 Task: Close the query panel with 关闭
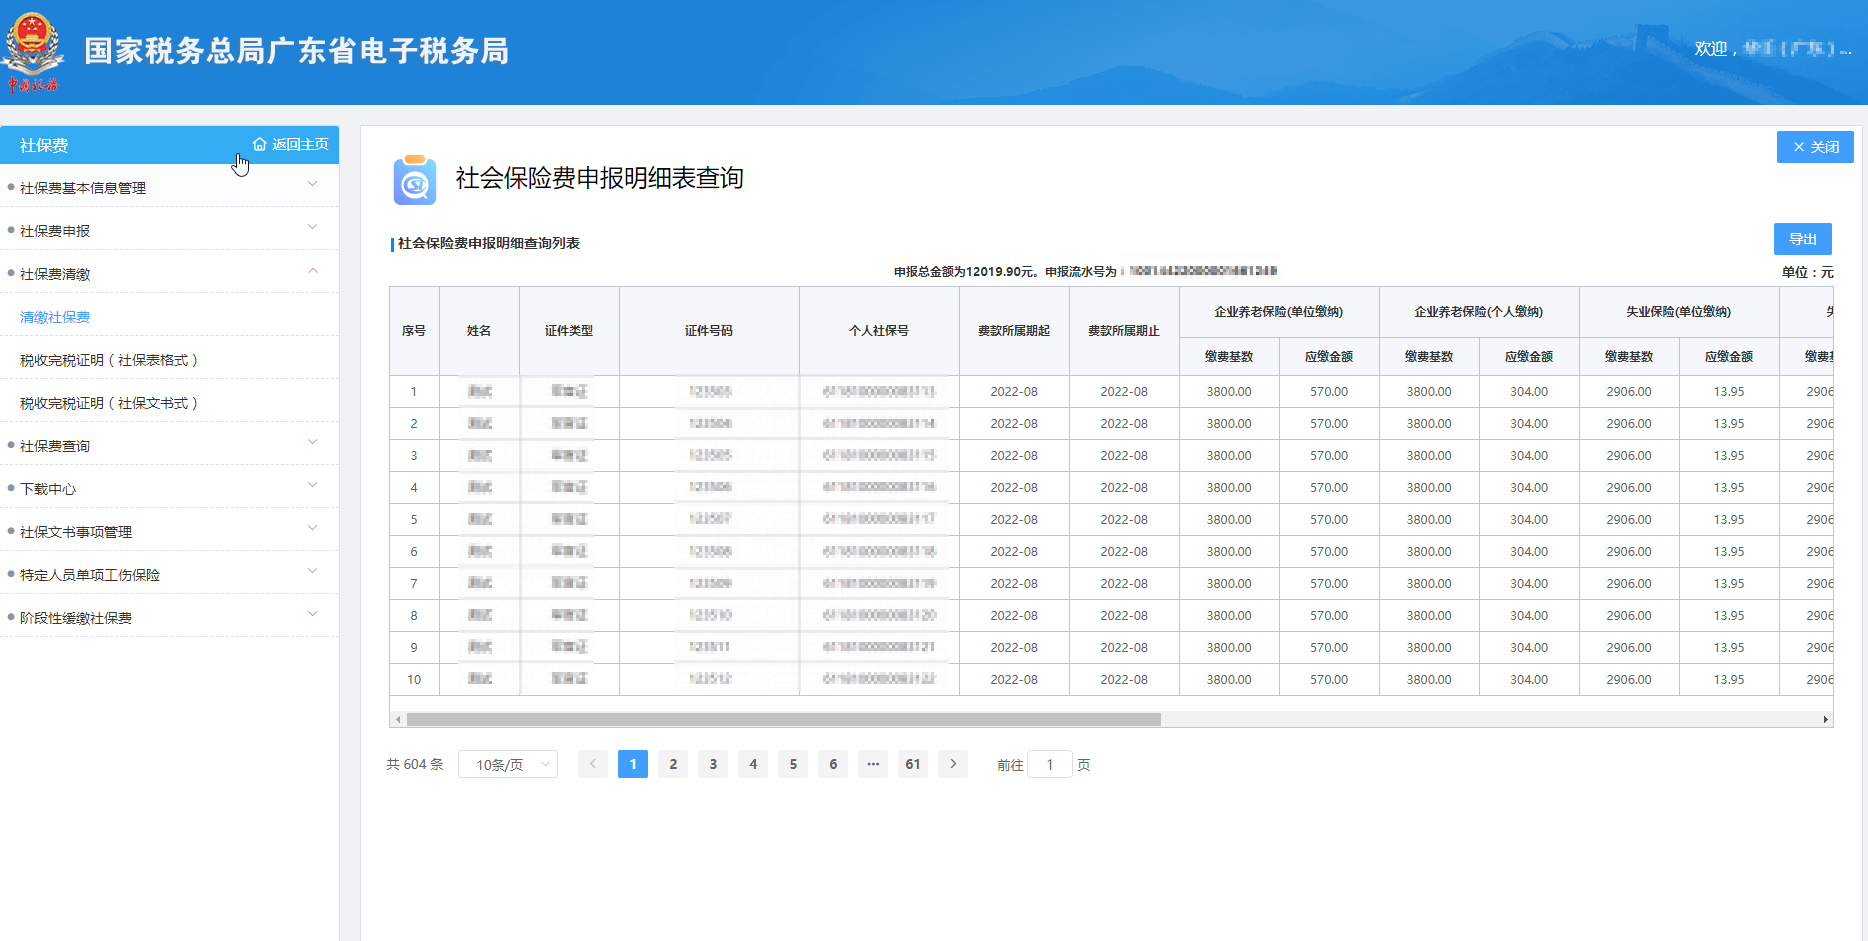click(x=1815, y=147)
